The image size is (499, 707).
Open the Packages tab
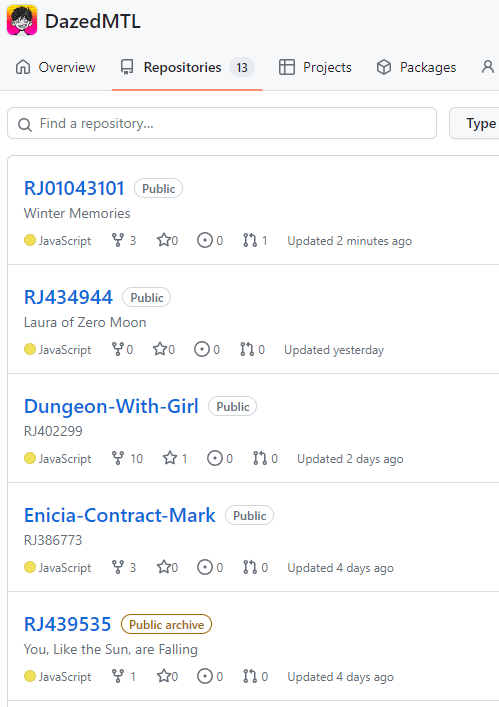coord(417,67)
